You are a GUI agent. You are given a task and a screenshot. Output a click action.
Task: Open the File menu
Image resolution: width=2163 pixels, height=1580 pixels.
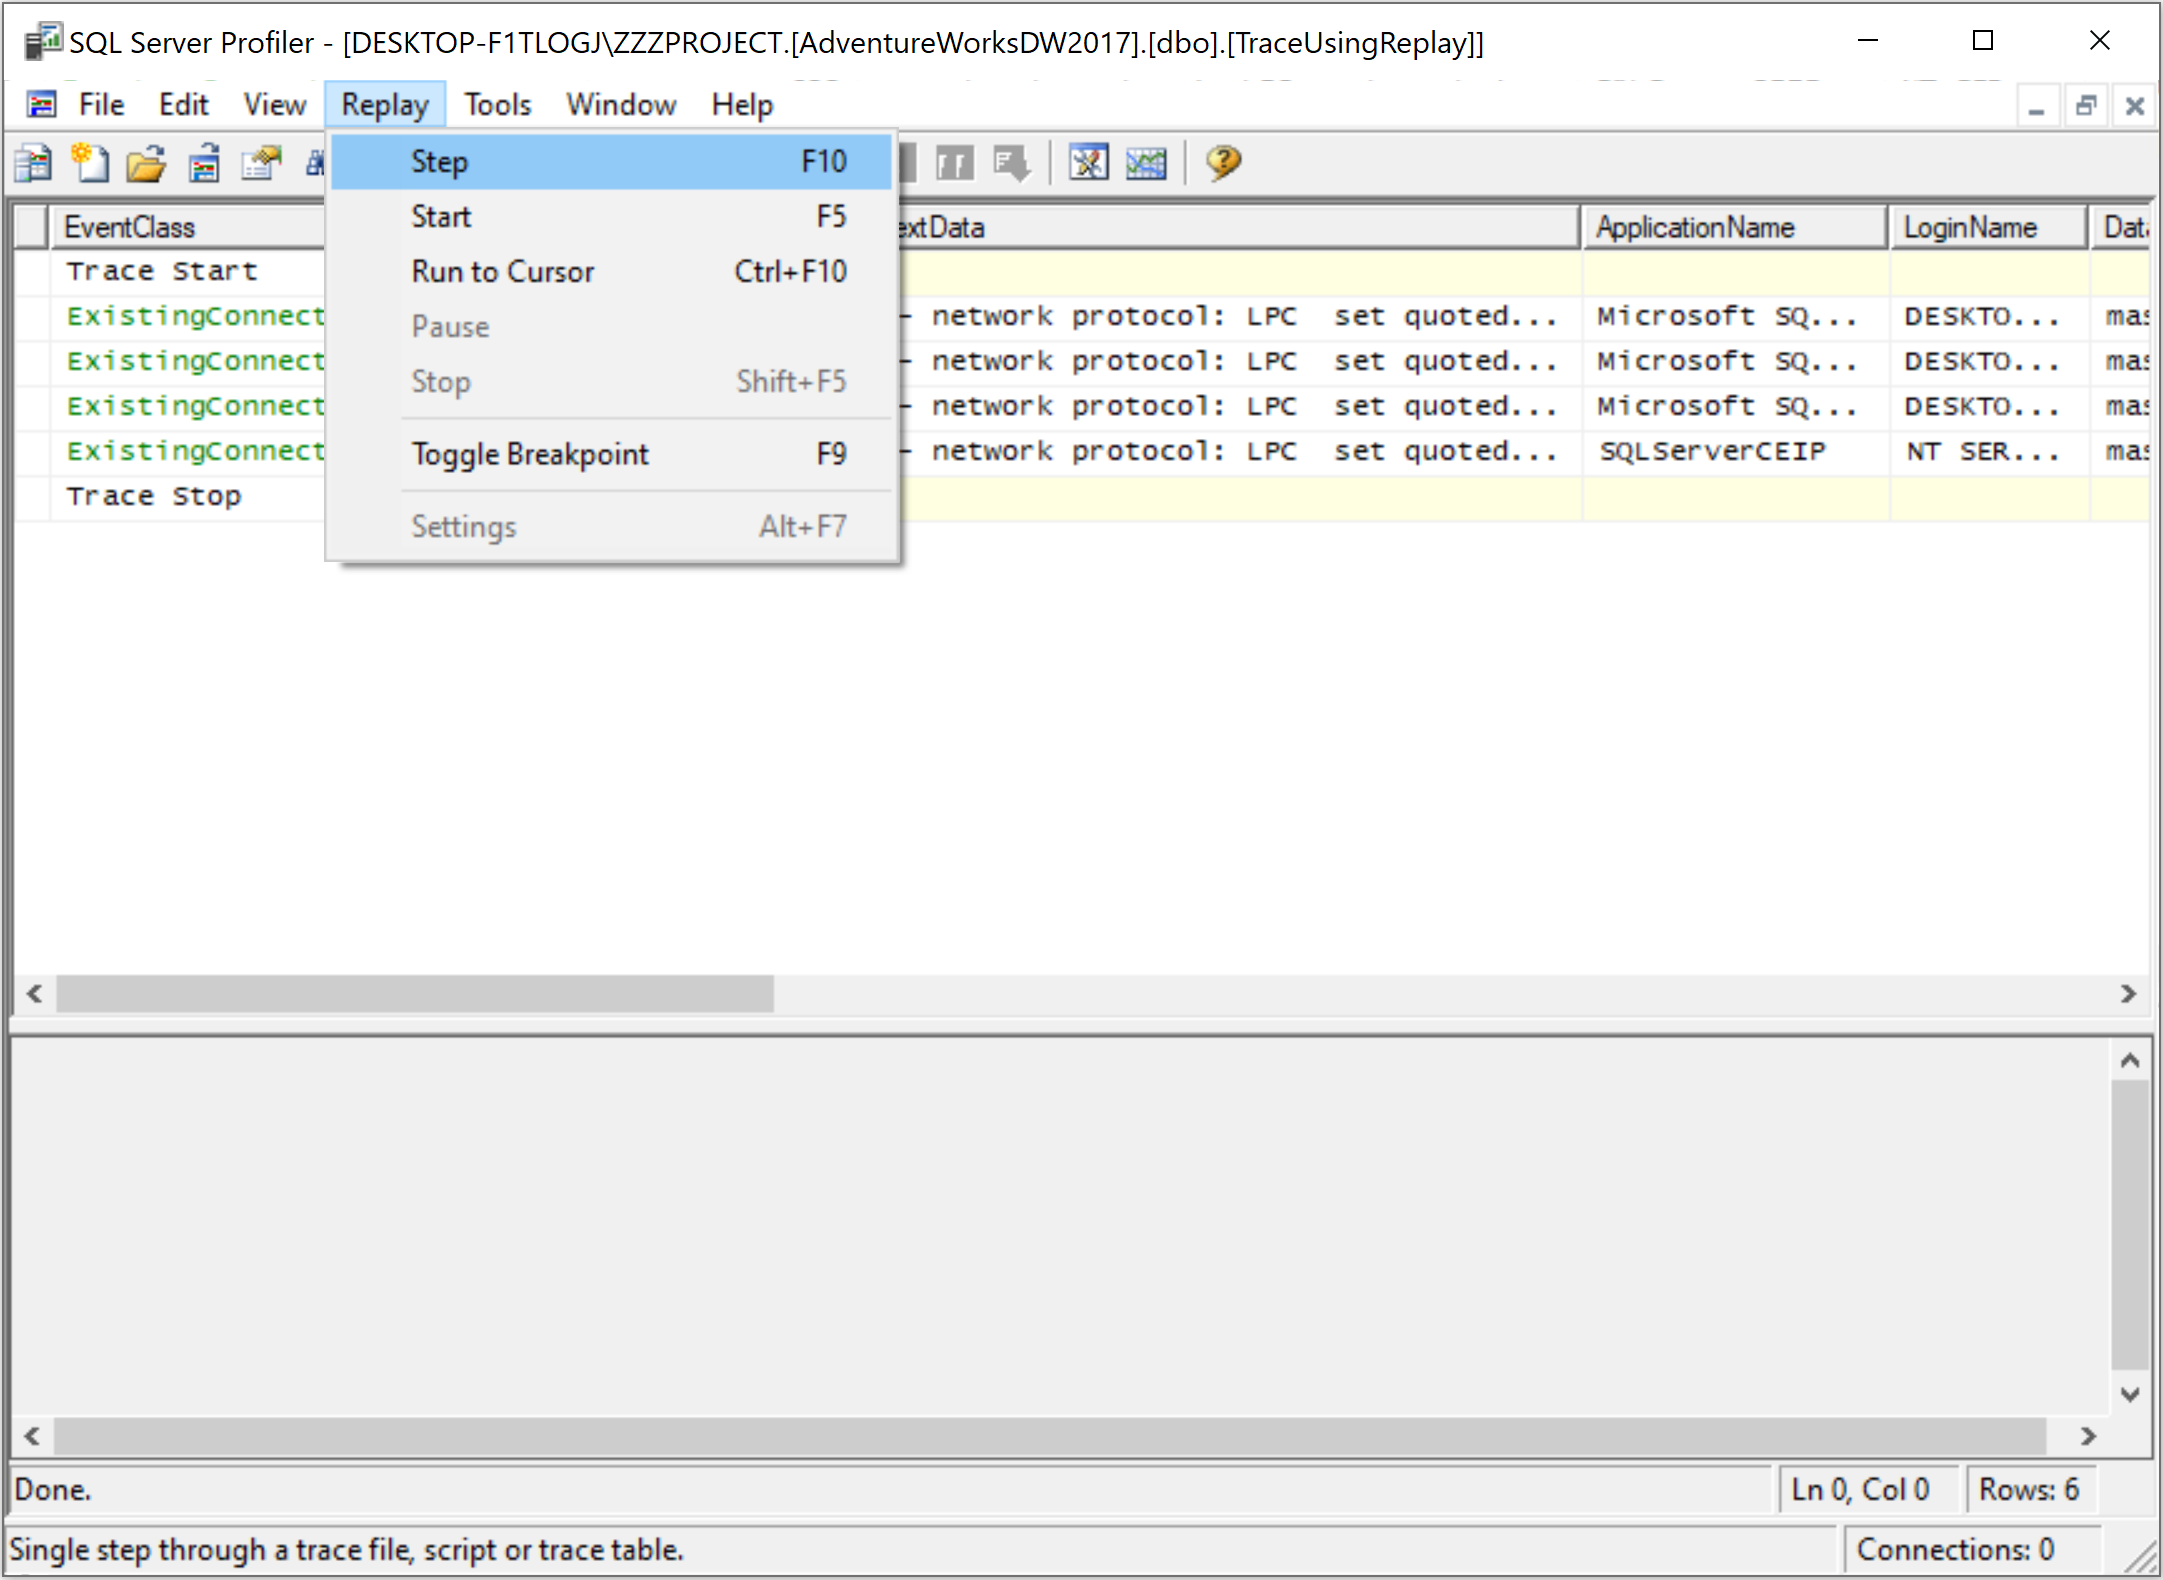click(x=101, y=105)
